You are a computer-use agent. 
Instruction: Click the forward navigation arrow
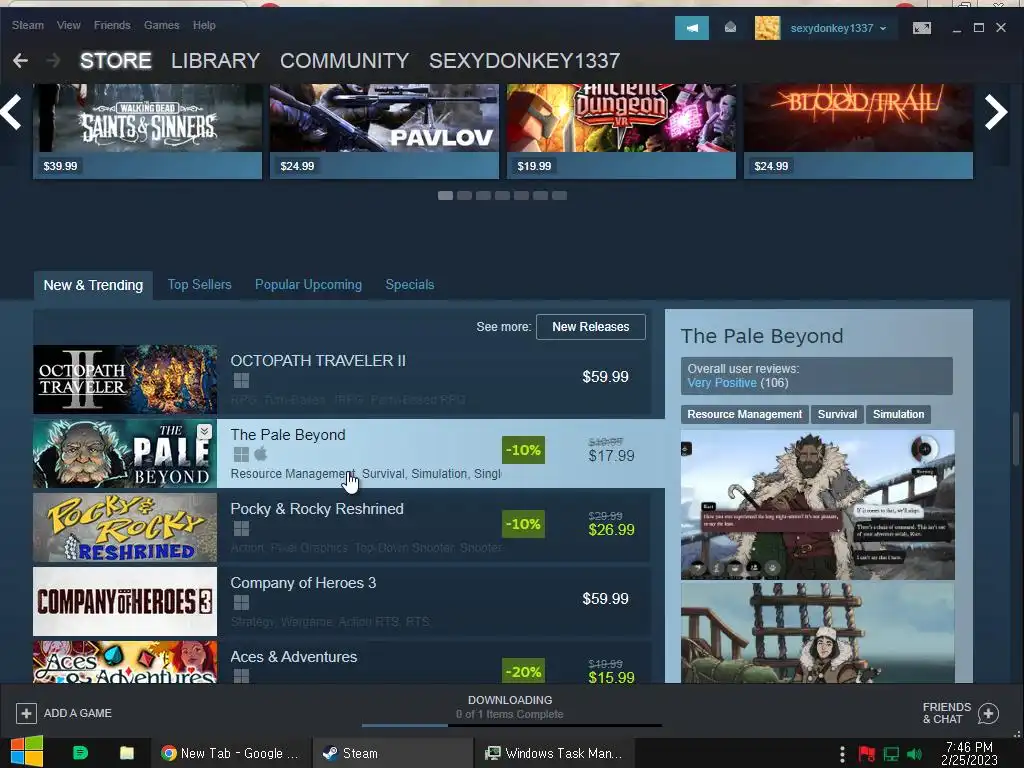coord(54,61)
